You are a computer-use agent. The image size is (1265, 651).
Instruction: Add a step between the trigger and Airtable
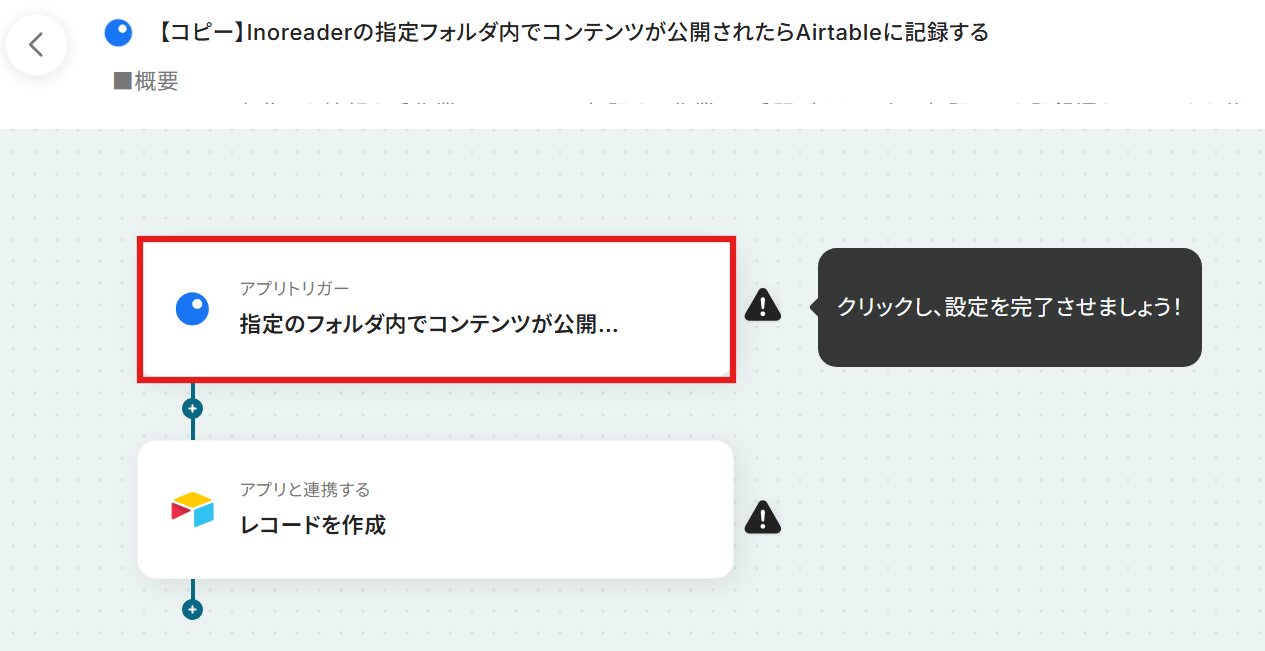point(193,408)
